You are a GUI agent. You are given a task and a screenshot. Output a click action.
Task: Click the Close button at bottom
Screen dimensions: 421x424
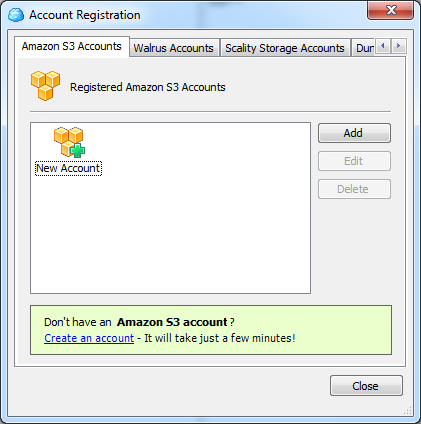tap(366, 386)
